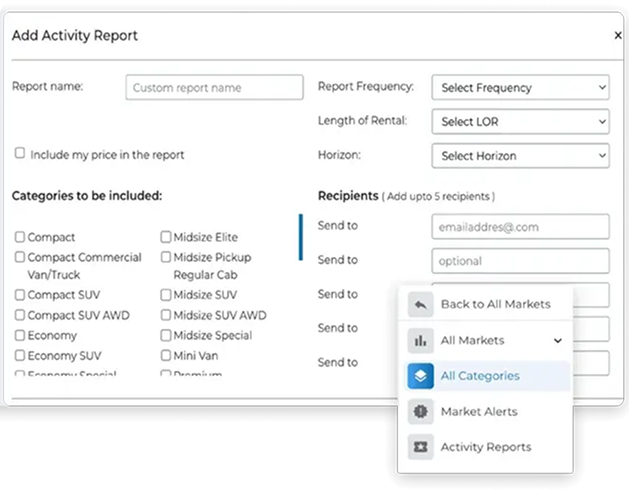
Task: Enable Include my price in the report
Action: point(20,153)
